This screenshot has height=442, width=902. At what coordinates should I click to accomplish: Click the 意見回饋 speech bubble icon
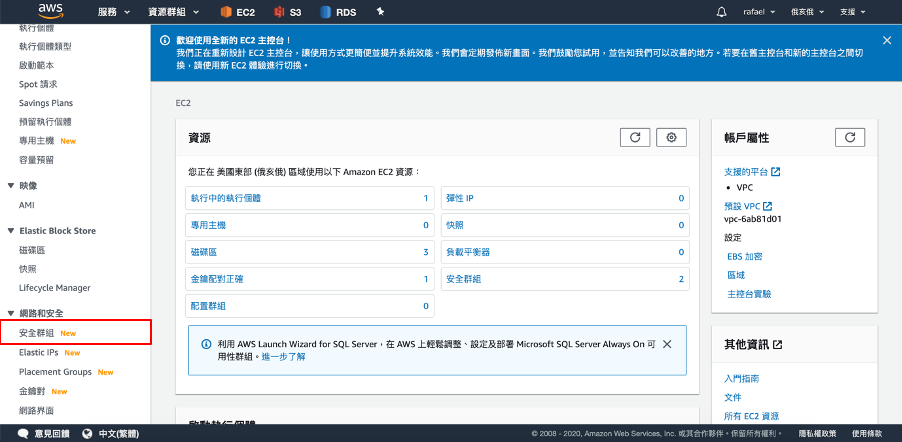coord(24,433)
